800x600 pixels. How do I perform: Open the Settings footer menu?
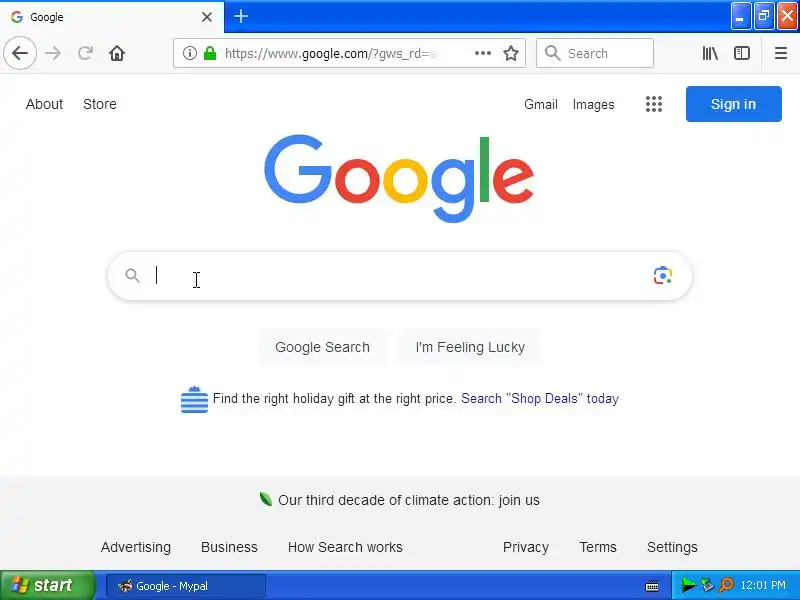click(672, 547)
